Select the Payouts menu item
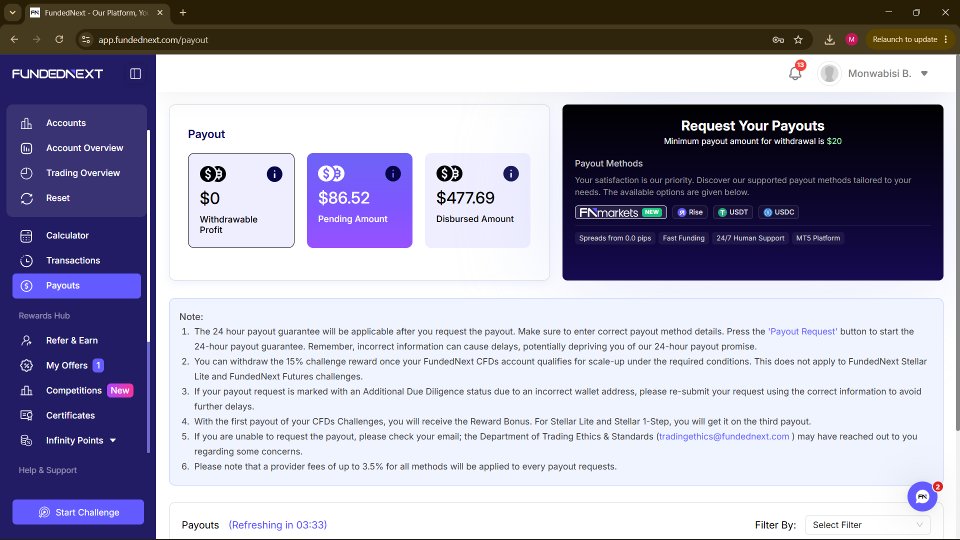The height and width of the screenshot is (540, 960). point(77,286)
